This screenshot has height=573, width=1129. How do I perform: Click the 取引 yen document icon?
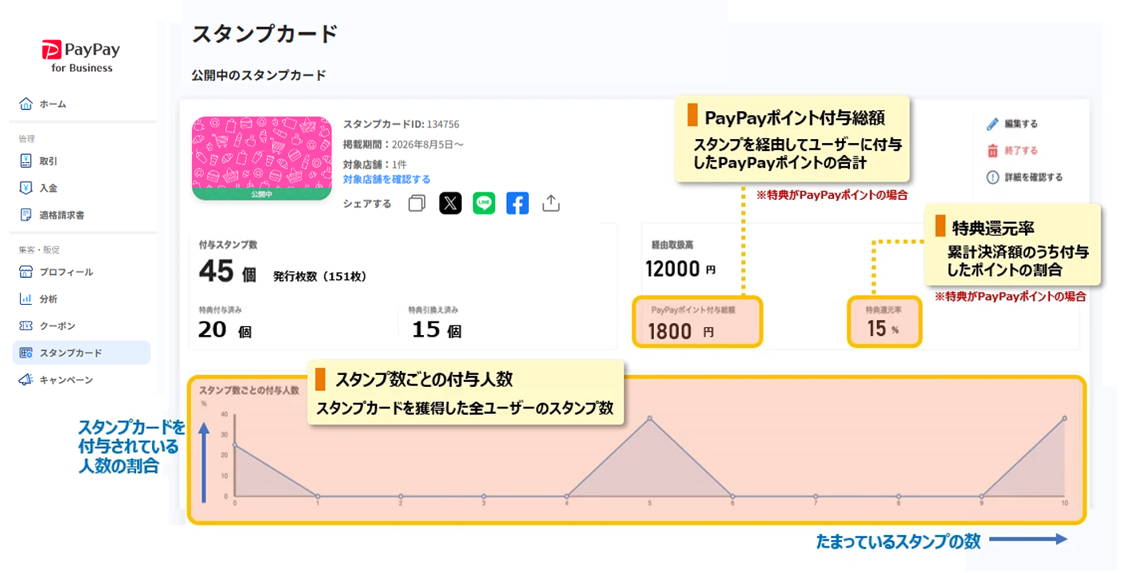(26, 161)
